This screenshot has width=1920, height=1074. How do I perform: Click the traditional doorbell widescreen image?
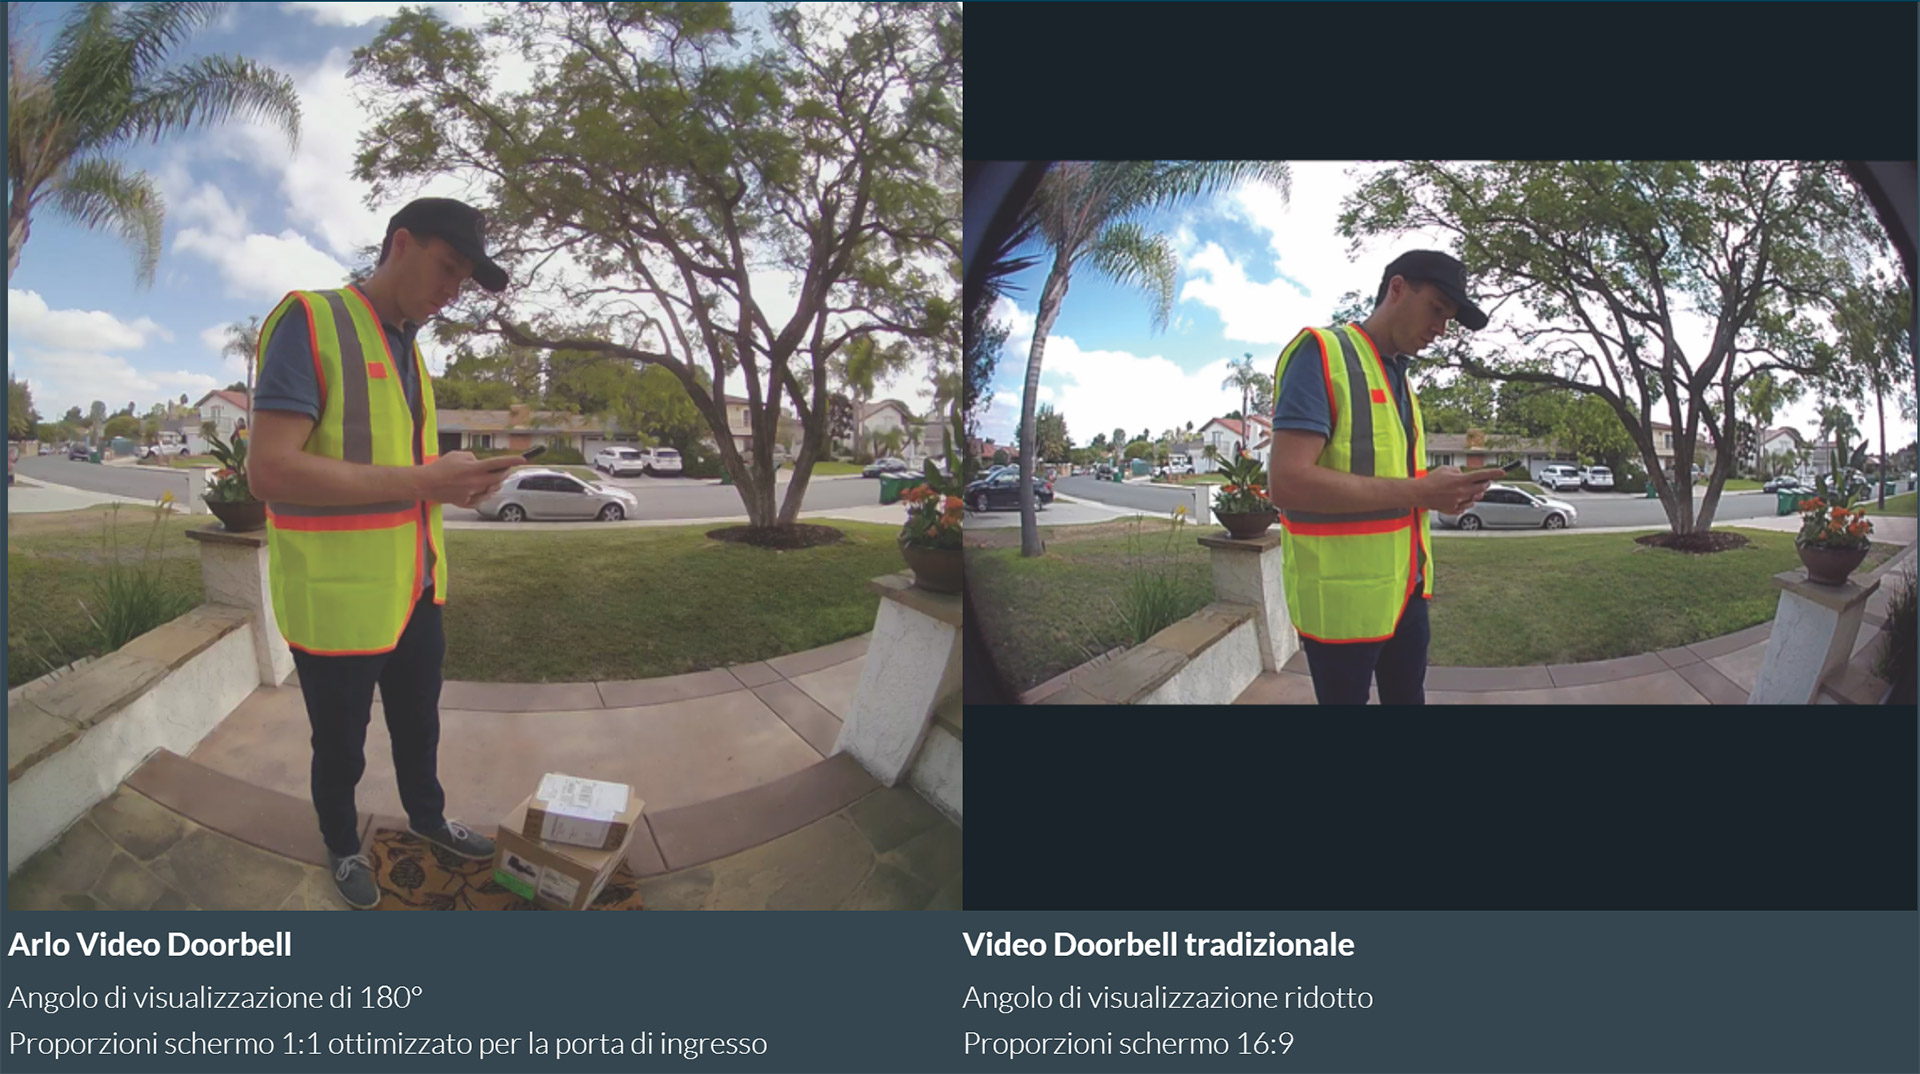[1441, 432]
